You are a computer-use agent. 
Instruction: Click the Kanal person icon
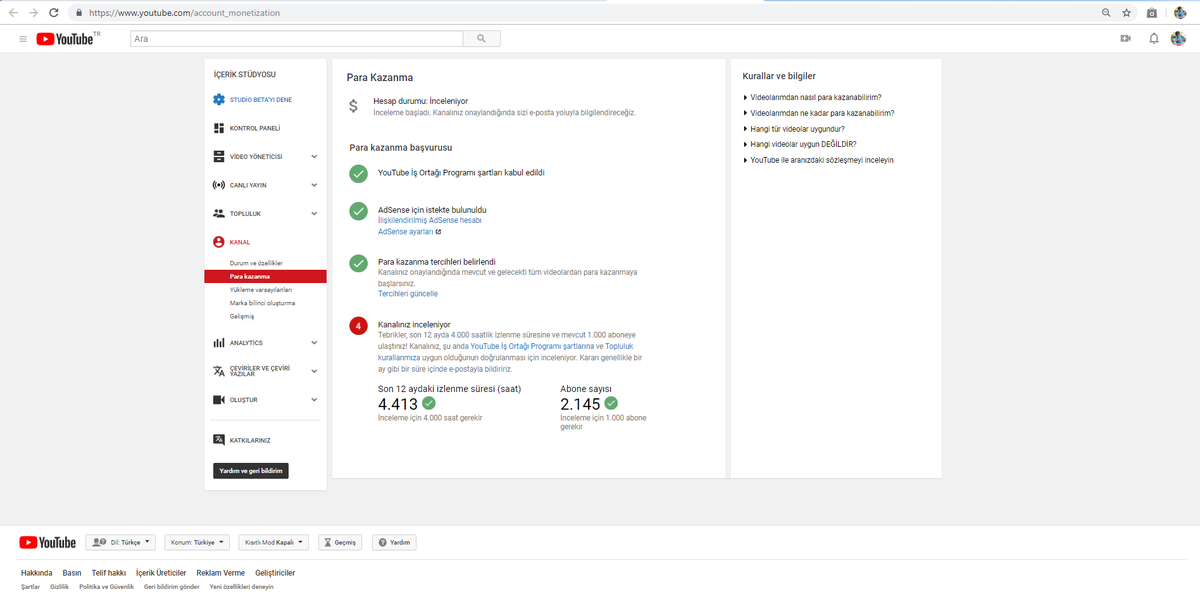pos(219,242)
